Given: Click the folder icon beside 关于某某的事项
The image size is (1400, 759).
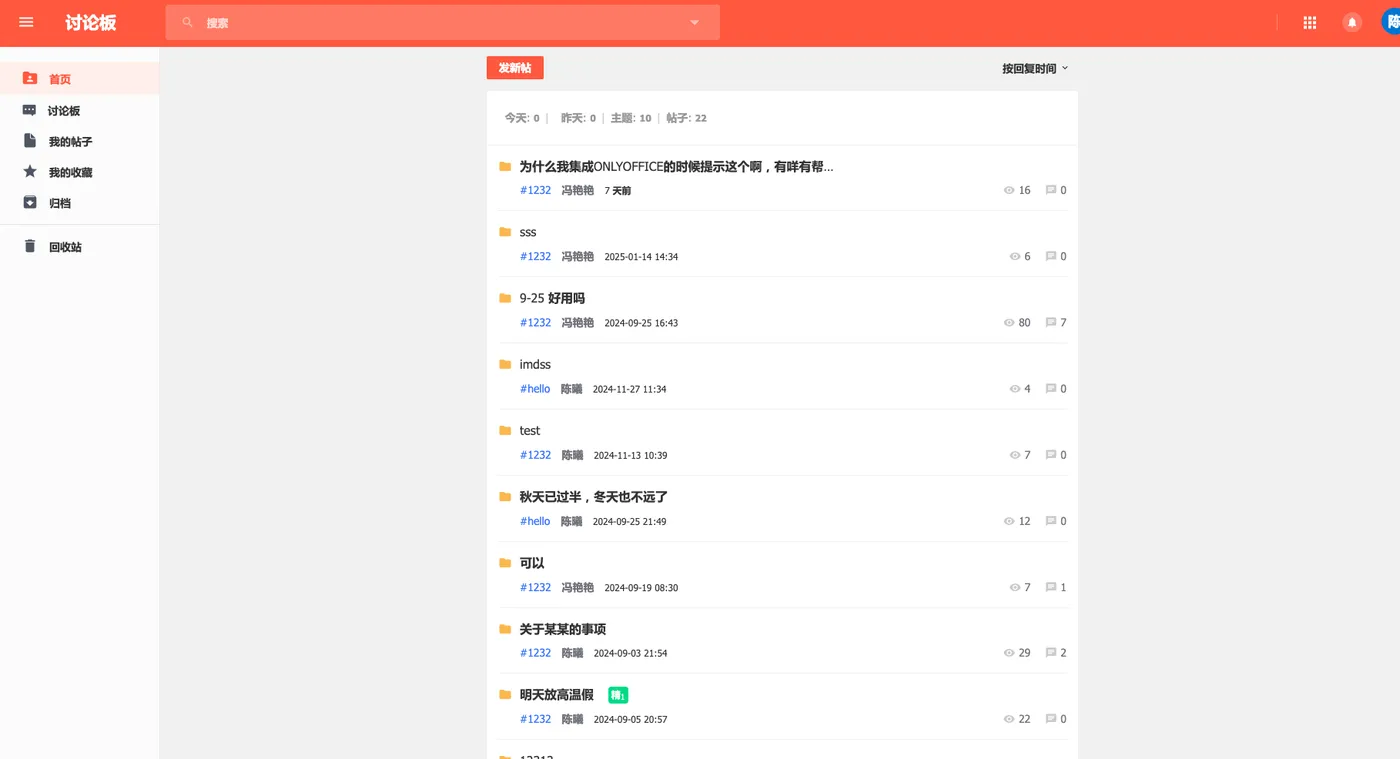Looking at the screenshot, I should (x=505, y=629).
